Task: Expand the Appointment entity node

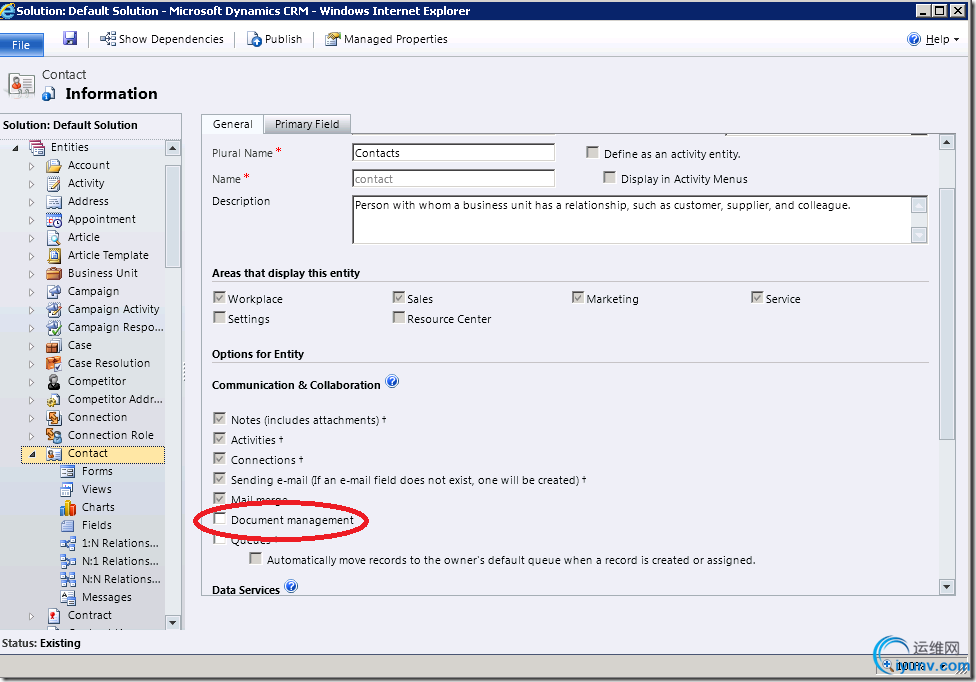Action: (x=32, y=220)
